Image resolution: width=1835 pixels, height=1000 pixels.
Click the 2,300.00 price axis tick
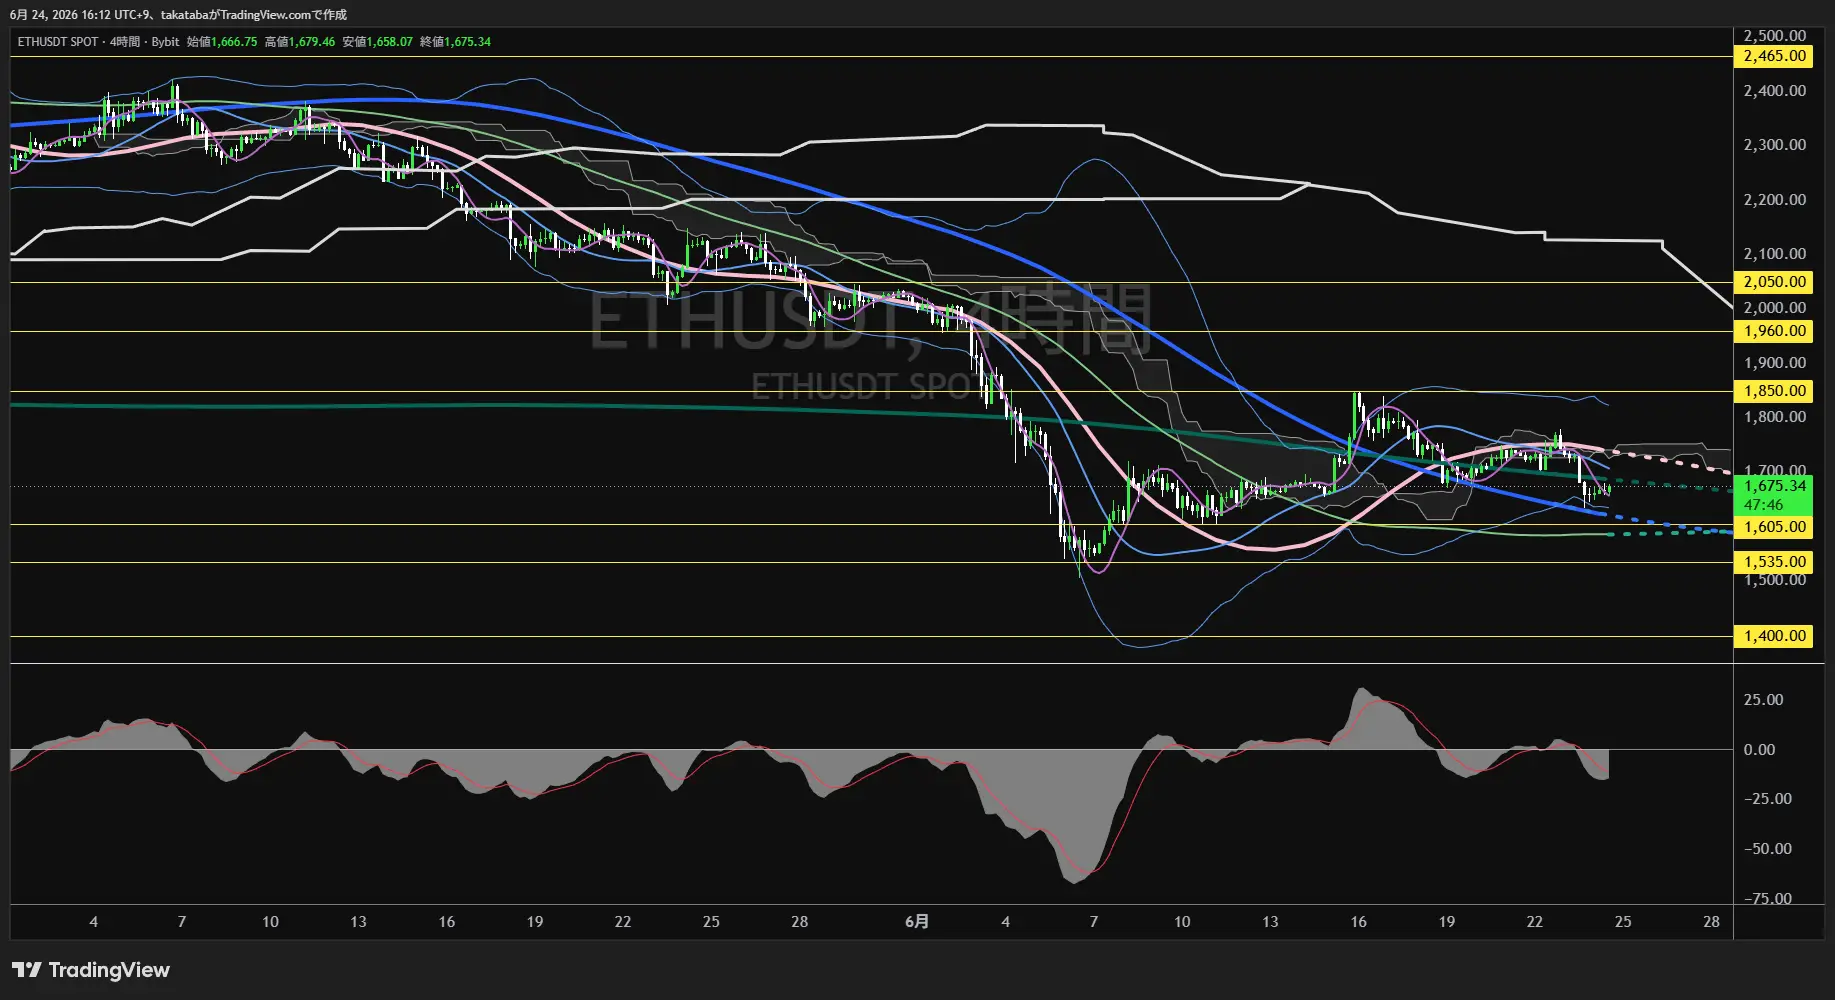1774,145
